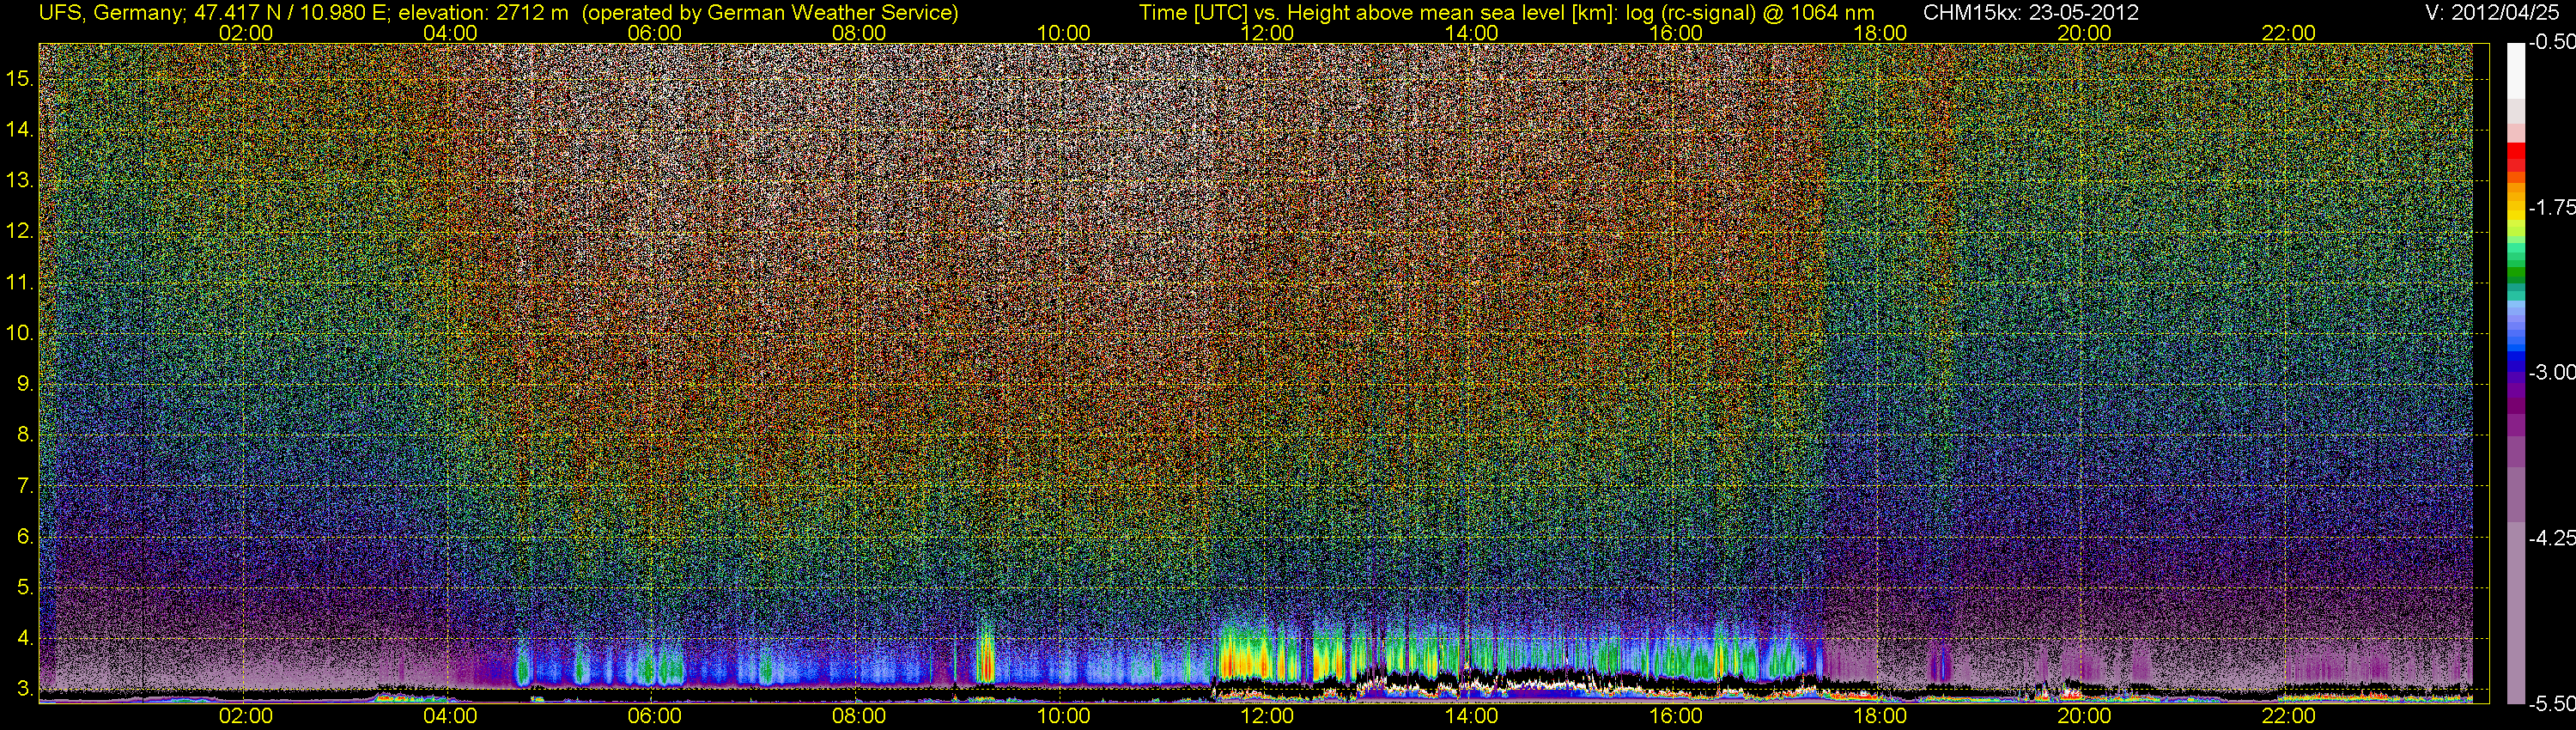Click the 18:00 label on the top time axis
Screen dimensions: 2576x730
[x=1880, y=33]
